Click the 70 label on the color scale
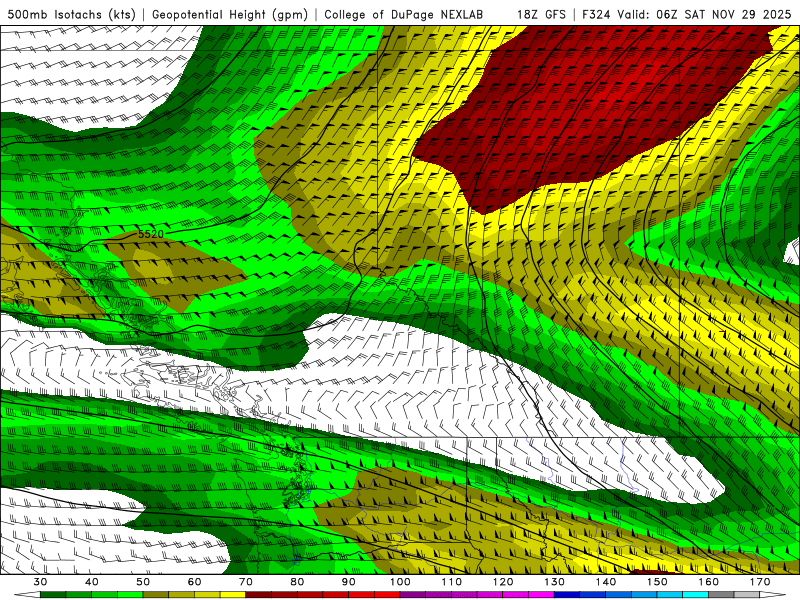This screenshot has width=800, height=600. [x=246, y=582]
